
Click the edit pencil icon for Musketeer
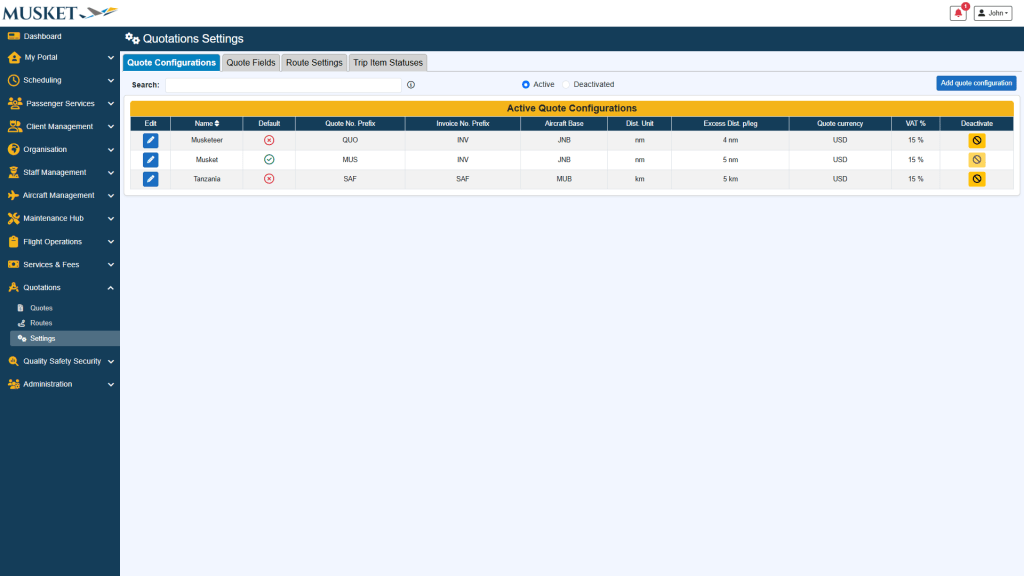pyautogui.click(x=150, y=140)
